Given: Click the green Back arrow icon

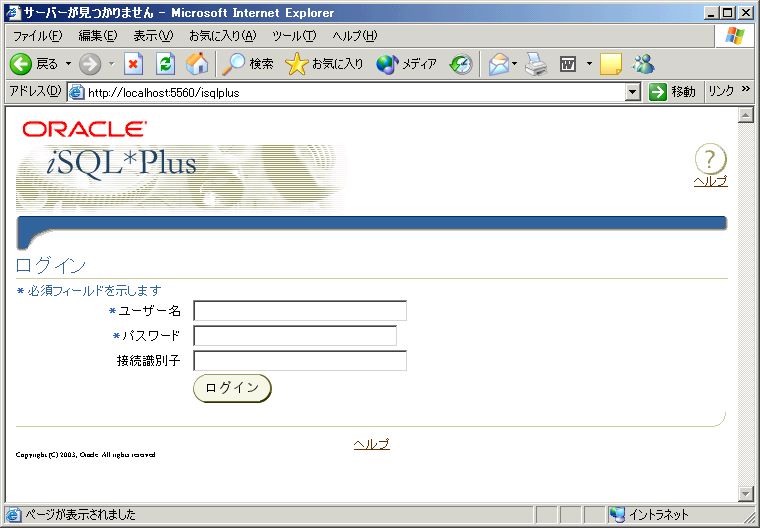Looking at the screenshot, I should (x=20, y=64).
